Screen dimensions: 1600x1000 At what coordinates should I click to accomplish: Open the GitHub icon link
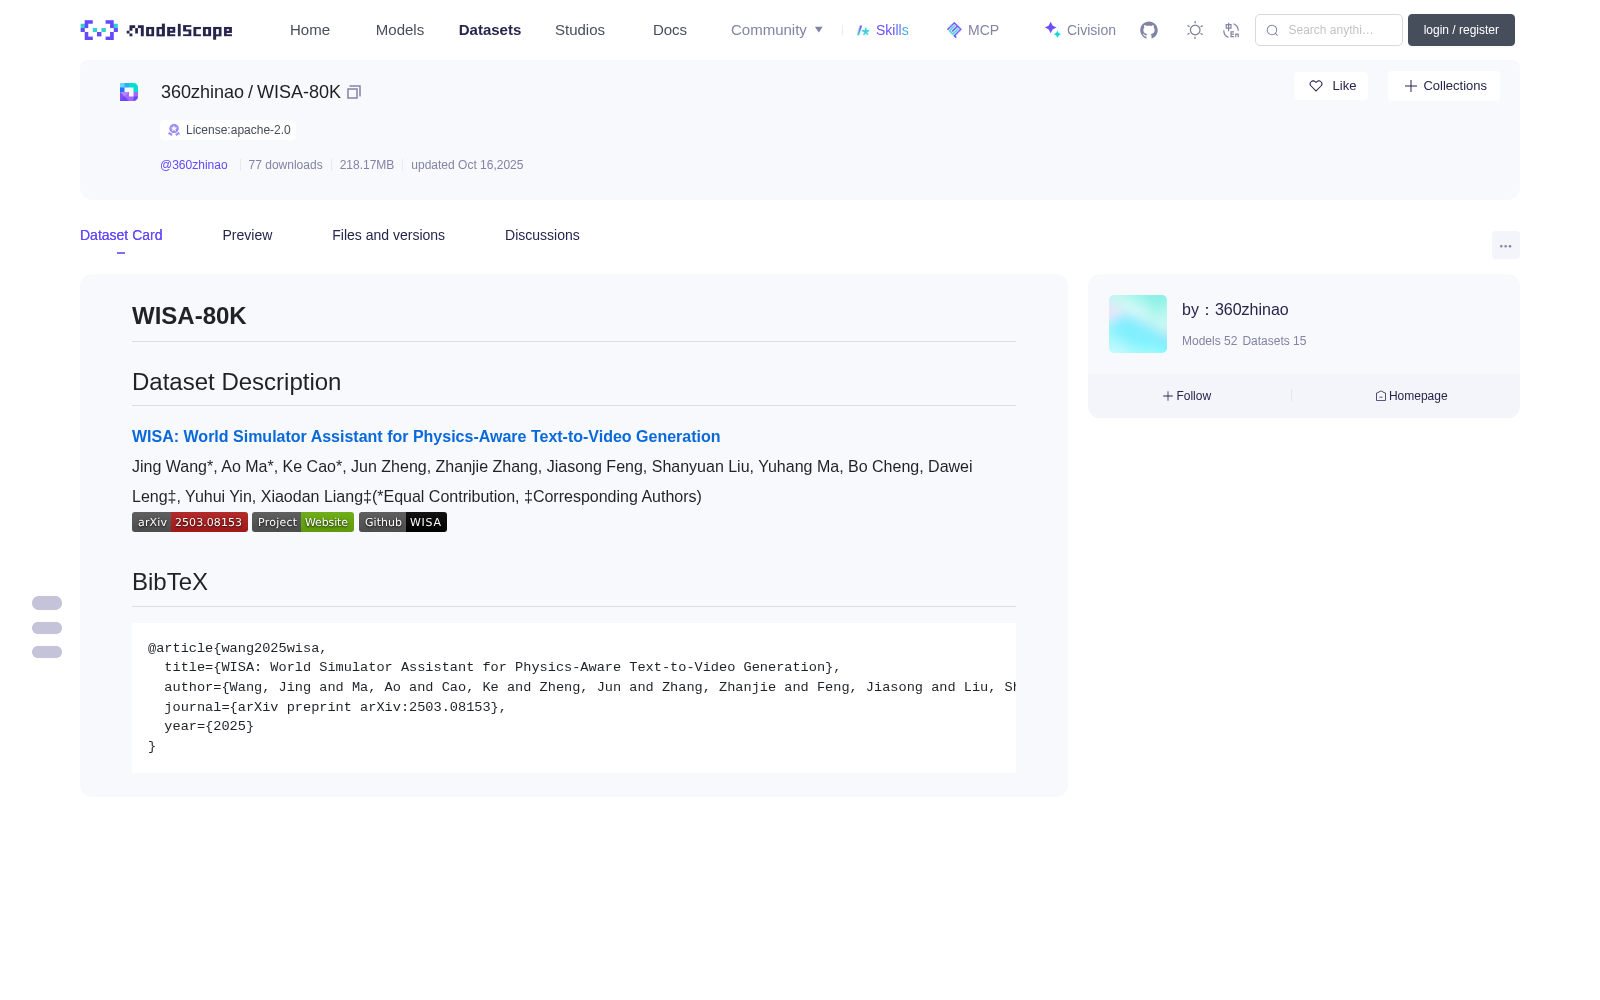pyautogui.click(x=1149, y=30)
